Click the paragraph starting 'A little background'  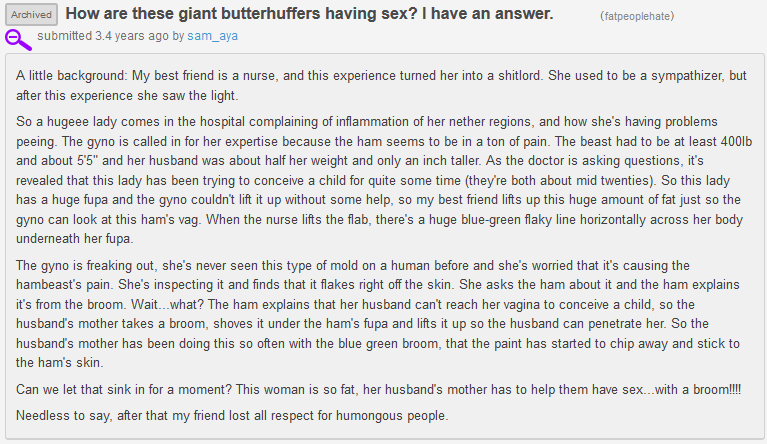tap(381, 86)
